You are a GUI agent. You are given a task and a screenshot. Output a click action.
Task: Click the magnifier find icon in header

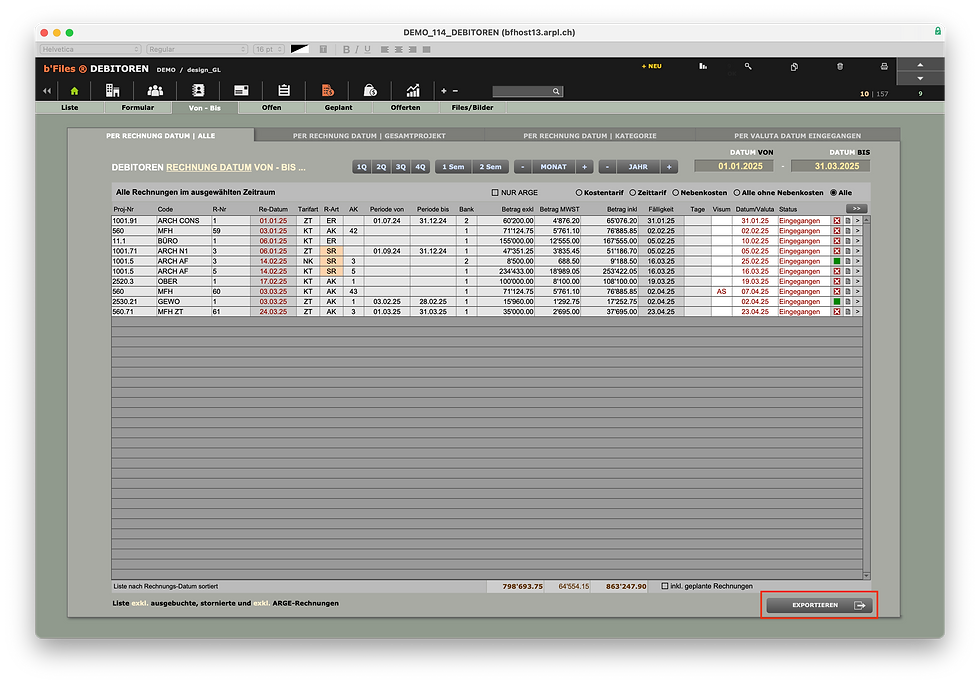[748, 66]
